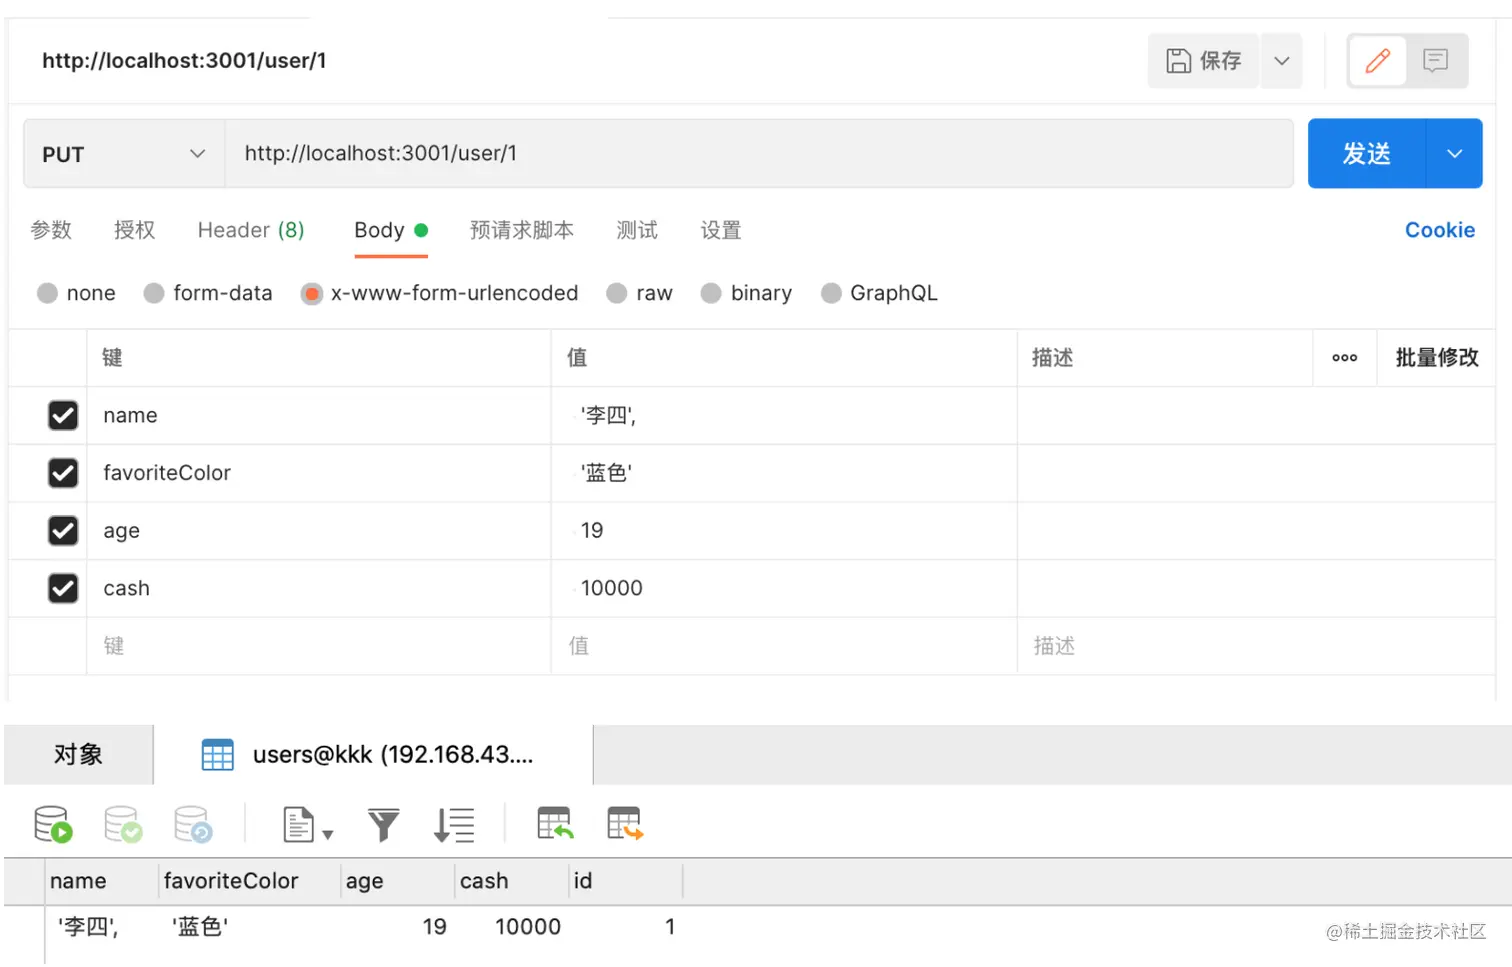Open the text document view icon
Viewport: 1512px width, 967px height.
pyautogui.click(x=298, y=825)
